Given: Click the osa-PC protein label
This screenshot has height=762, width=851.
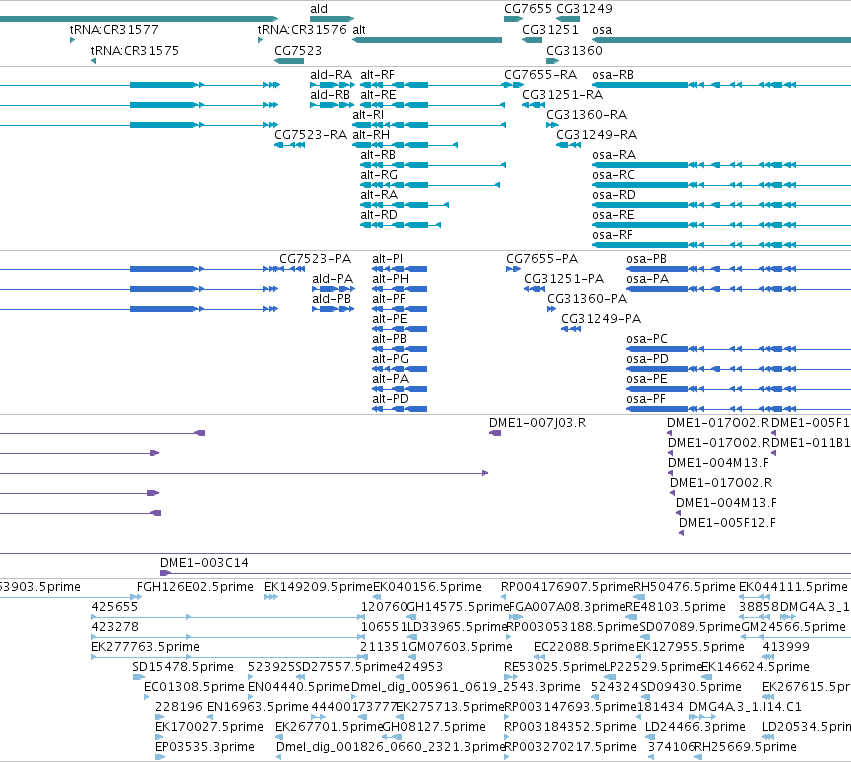Looking at the screenshot, I should coord(647,339).
